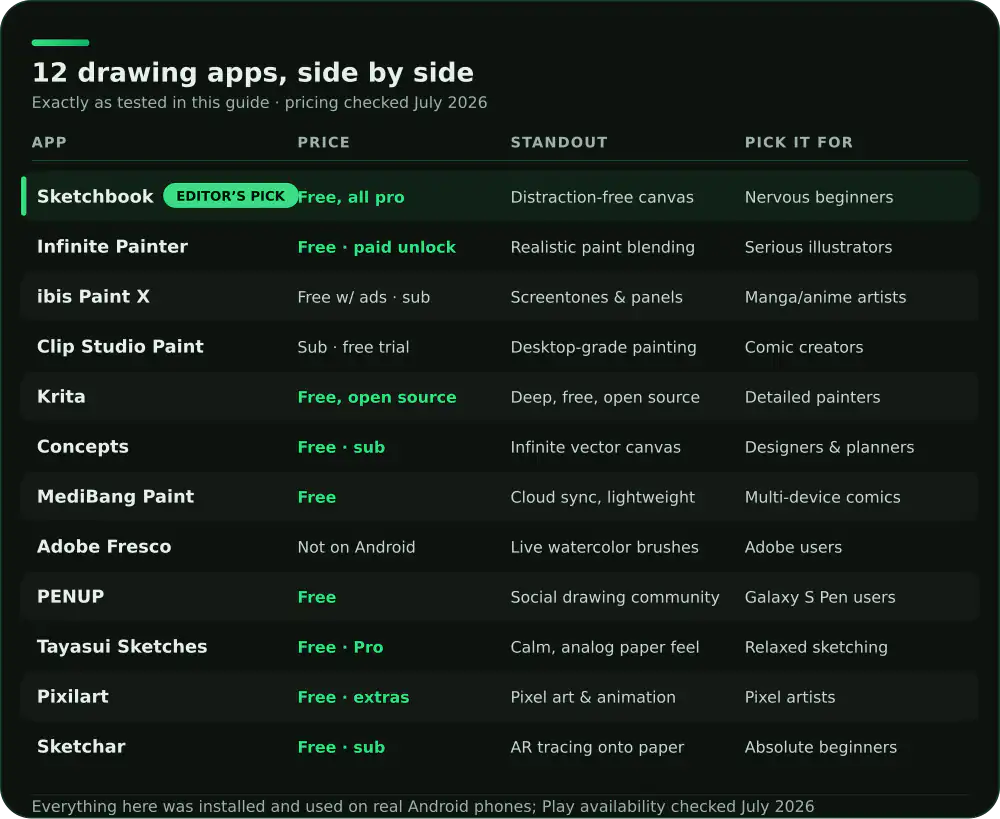Click the STANDOUT column header
The height and width of the screenshot is (819, 1000).
click(559, 142)
